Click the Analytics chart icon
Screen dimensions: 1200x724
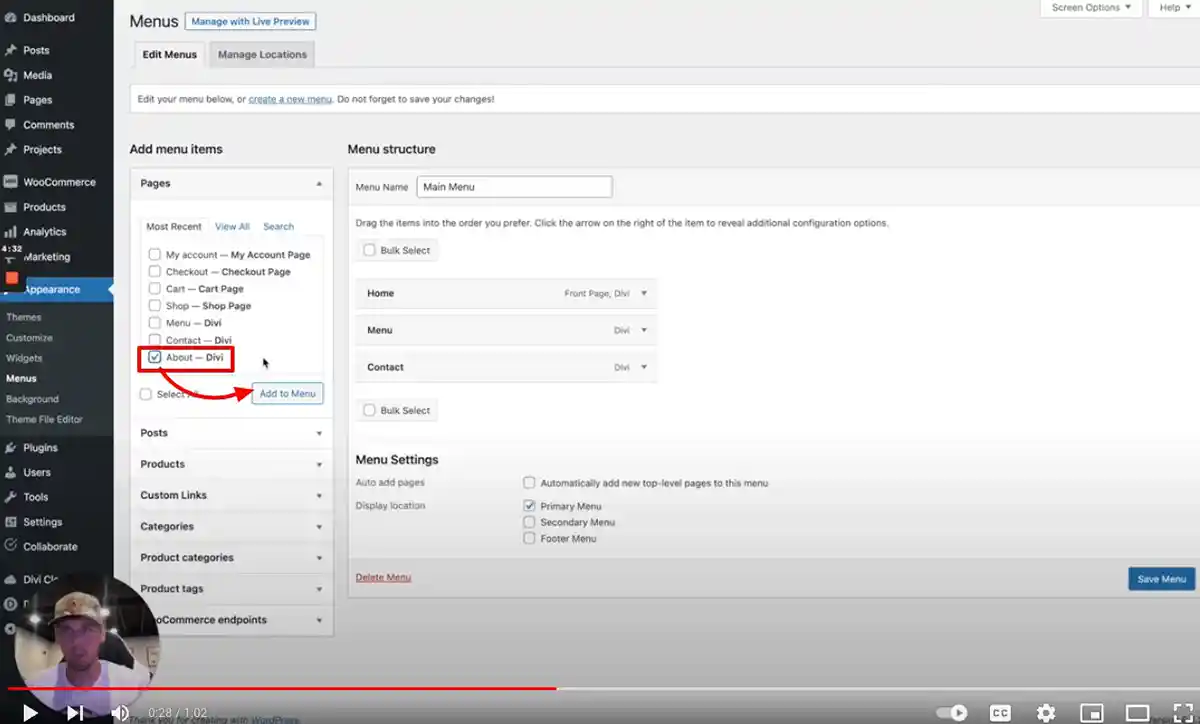(10, 232)
